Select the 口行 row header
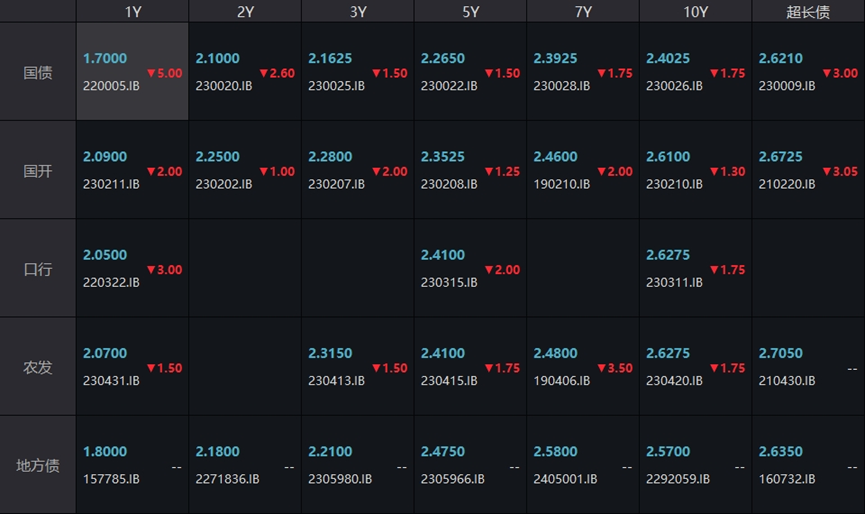 click(38, 269)
